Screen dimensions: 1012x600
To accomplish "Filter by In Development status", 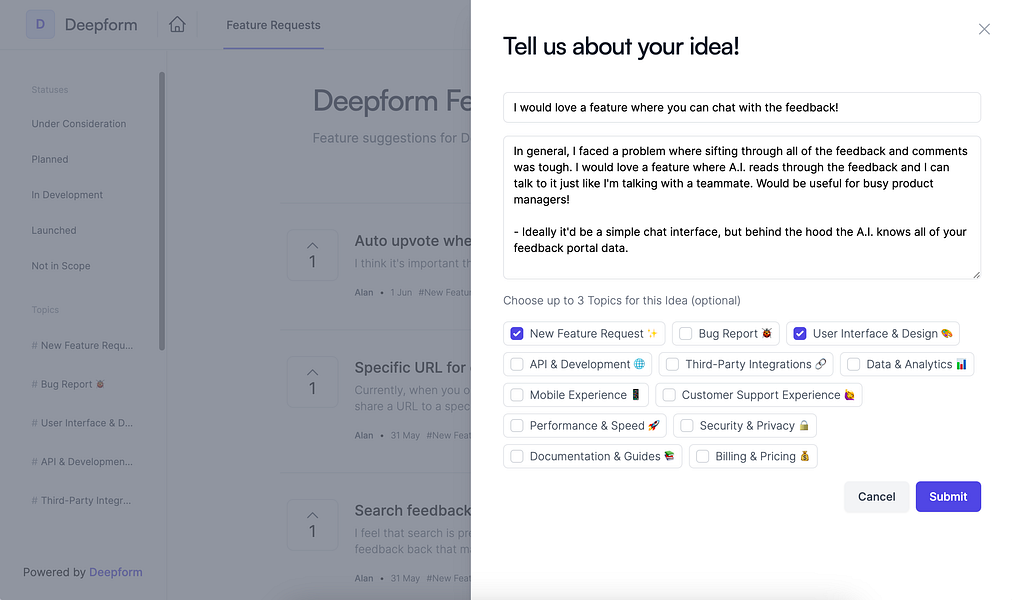I will tap(67, 195).
